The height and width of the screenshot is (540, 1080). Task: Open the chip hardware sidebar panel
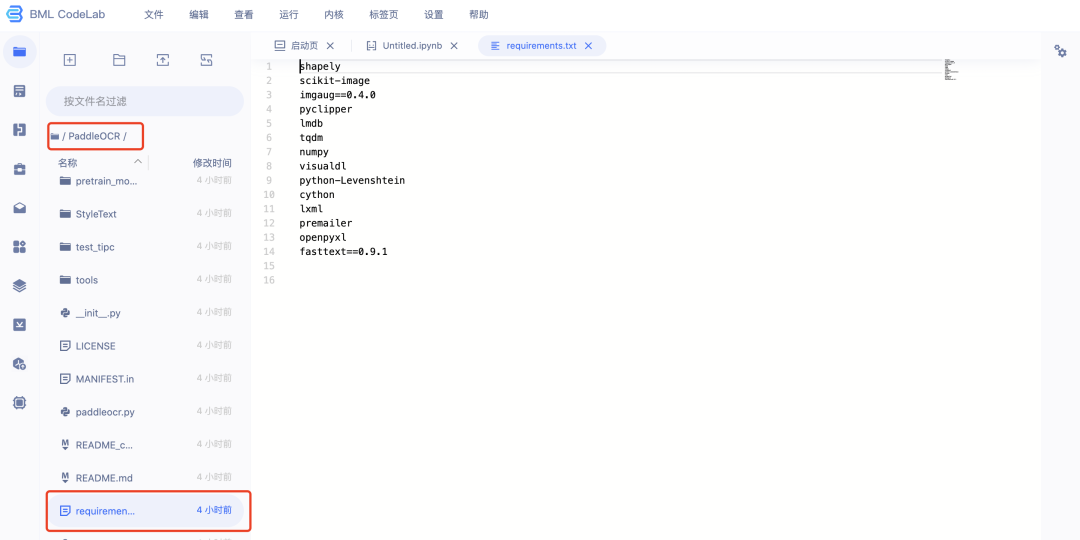pos(19,403)
